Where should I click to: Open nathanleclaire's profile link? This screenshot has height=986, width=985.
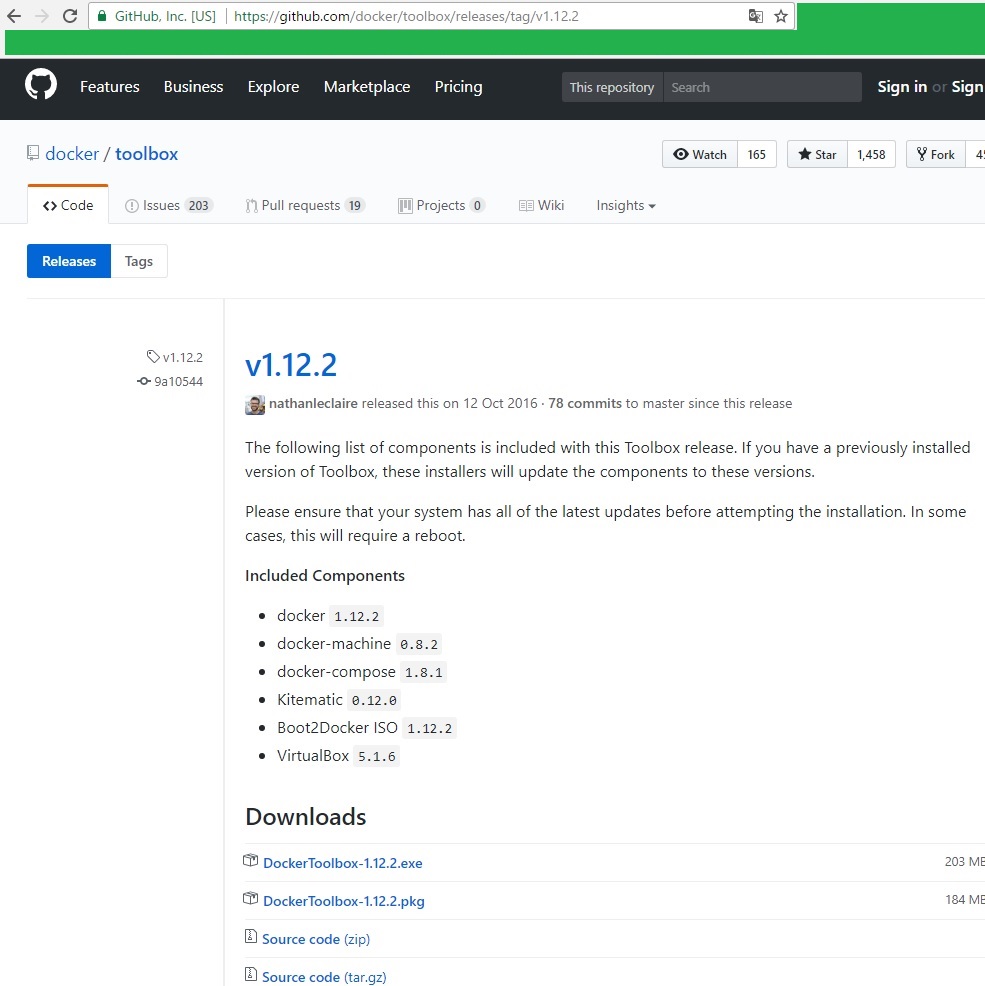313,403
